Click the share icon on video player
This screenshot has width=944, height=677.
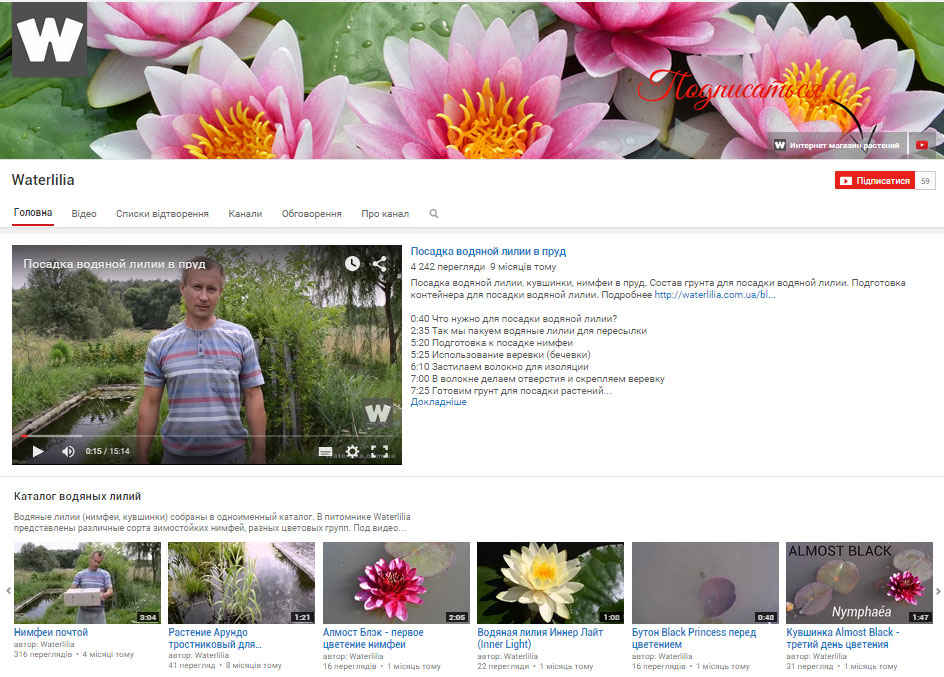click(x=379, y=263)
